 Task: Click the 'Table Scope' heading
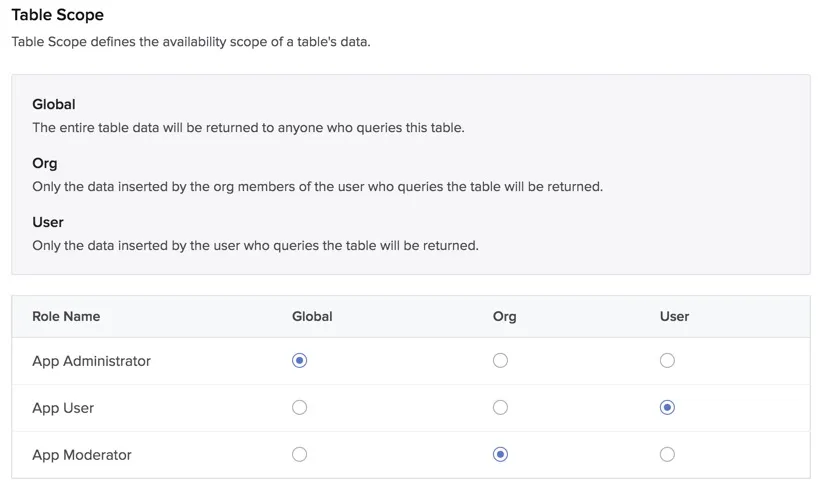(x=58, y=15)
